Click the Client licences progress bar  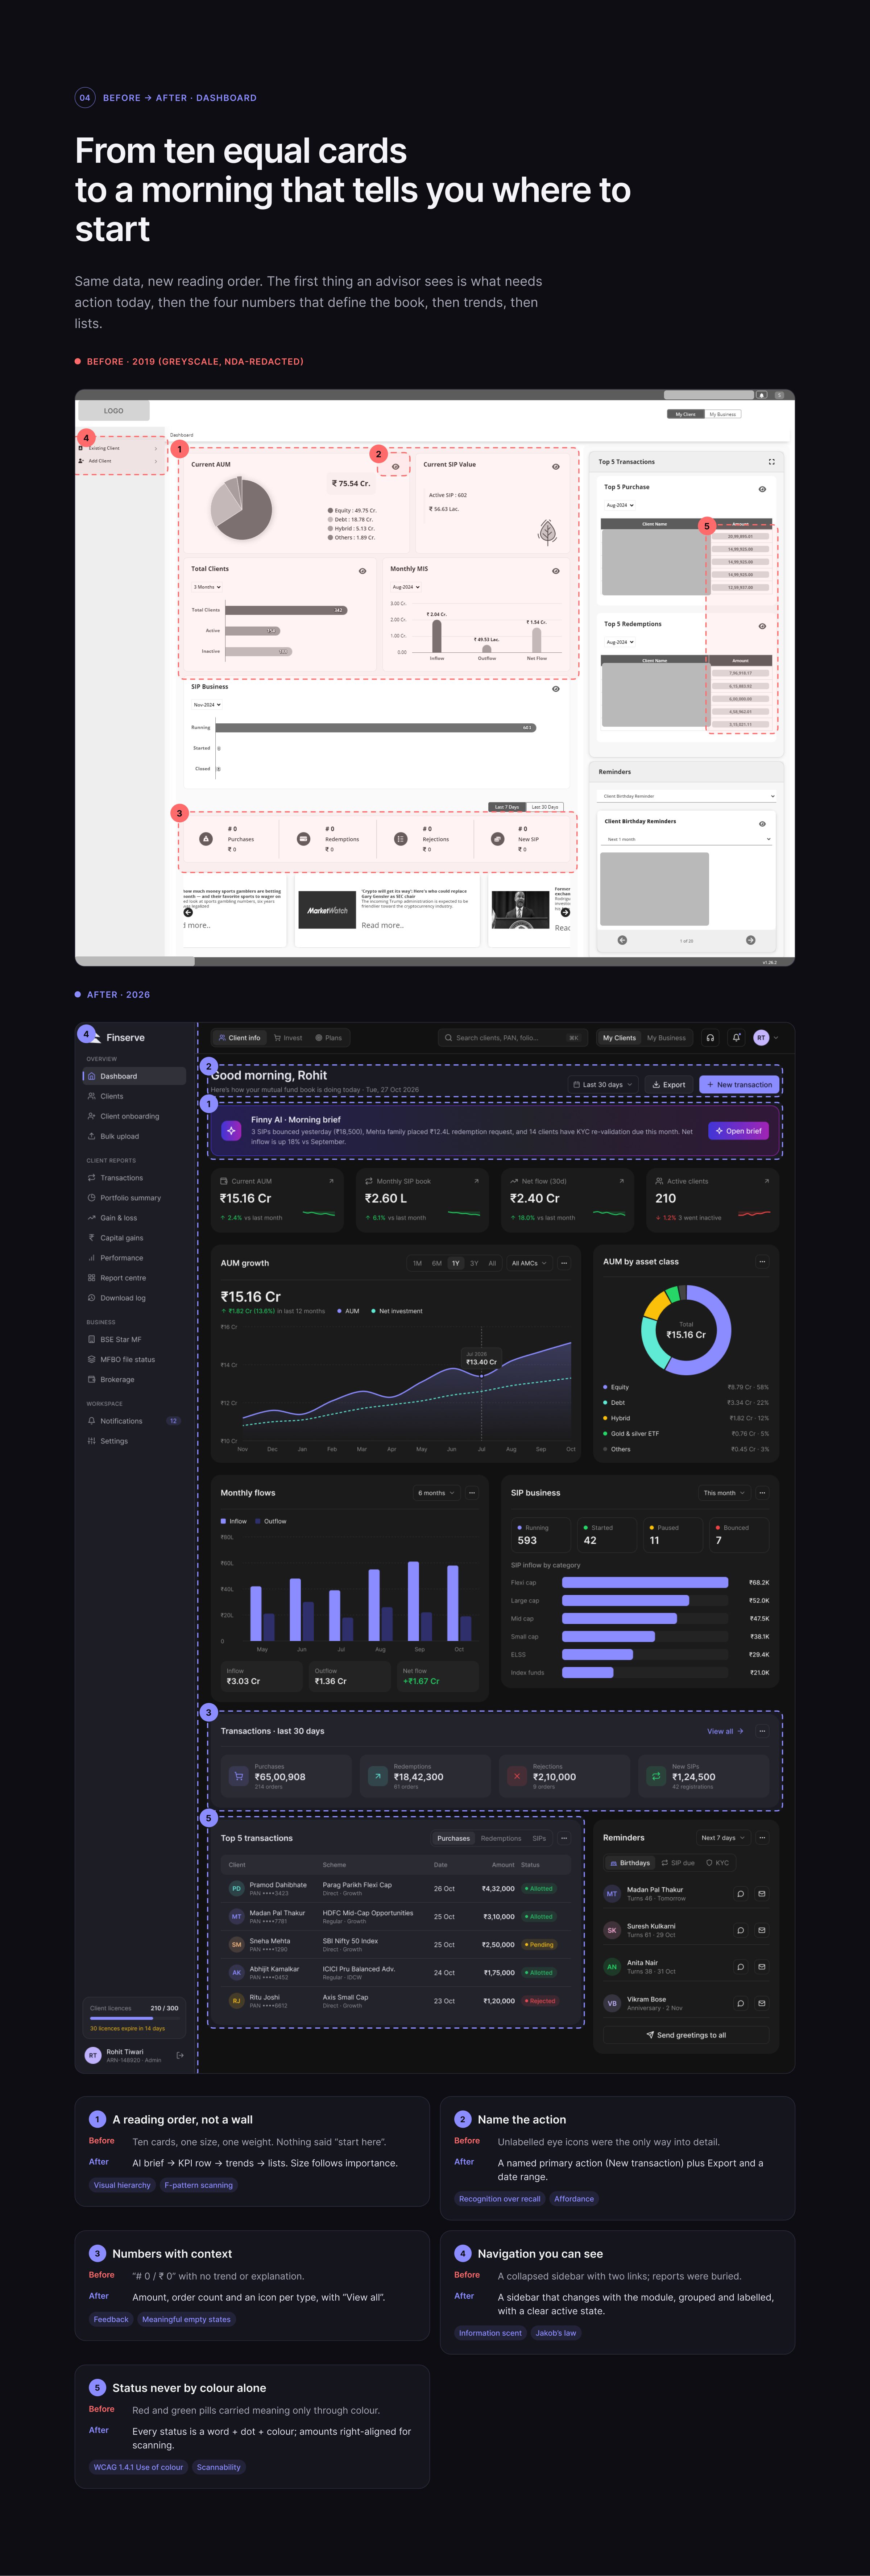point(135,2018)
